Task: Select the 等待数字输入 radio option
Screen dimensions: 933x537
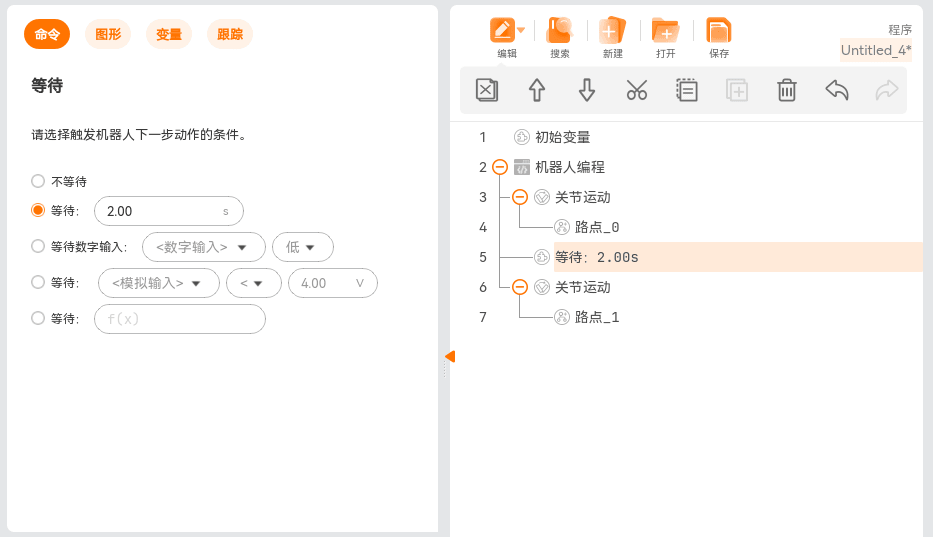Action: (x=38, y=246)
